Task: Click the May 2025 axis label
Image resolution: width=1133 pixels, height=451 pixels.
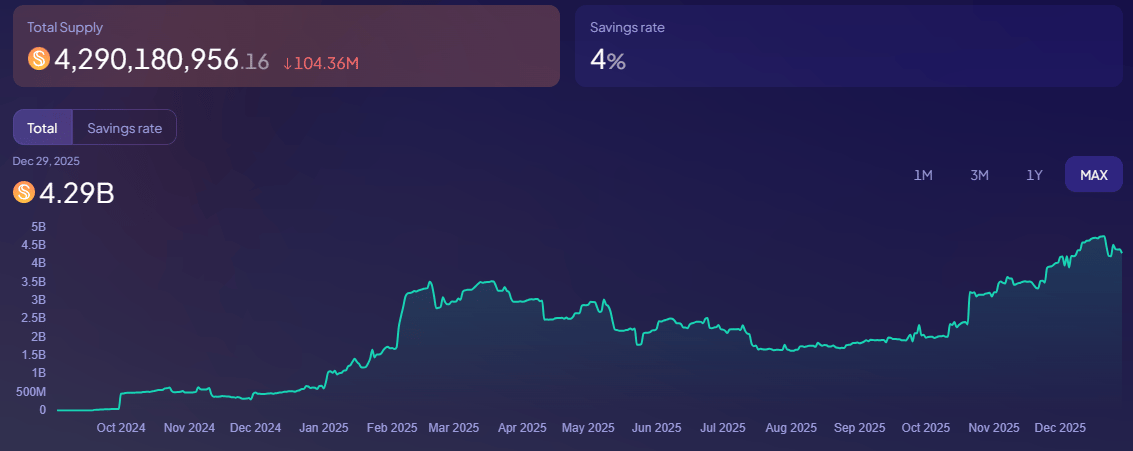Action: (588, 428)
